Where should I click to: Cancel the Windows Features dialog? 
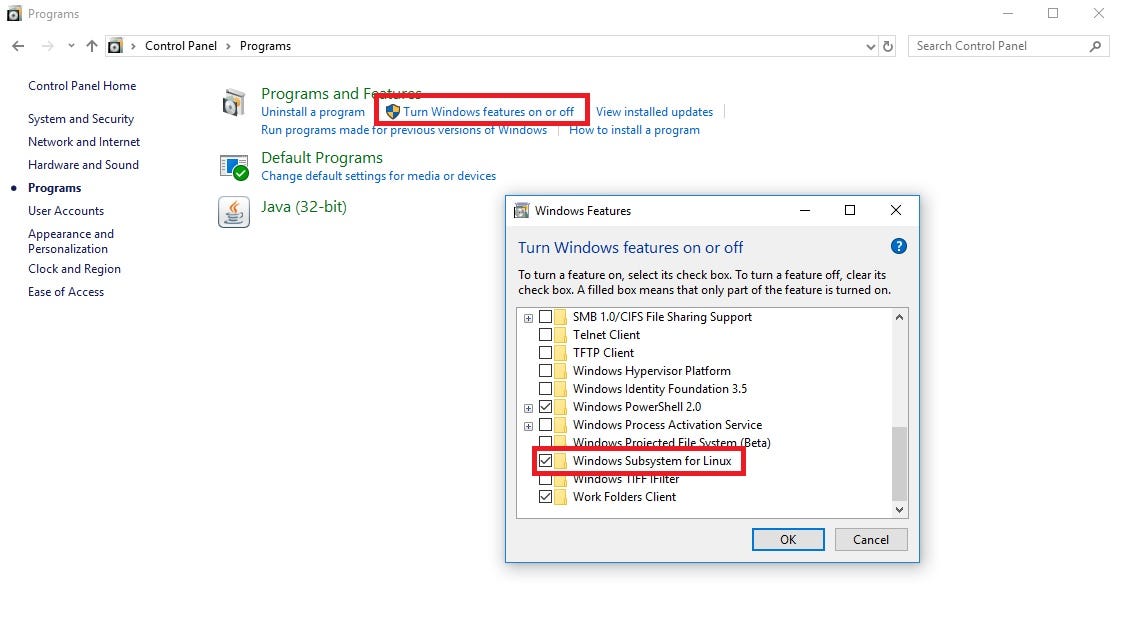(870, 539)
